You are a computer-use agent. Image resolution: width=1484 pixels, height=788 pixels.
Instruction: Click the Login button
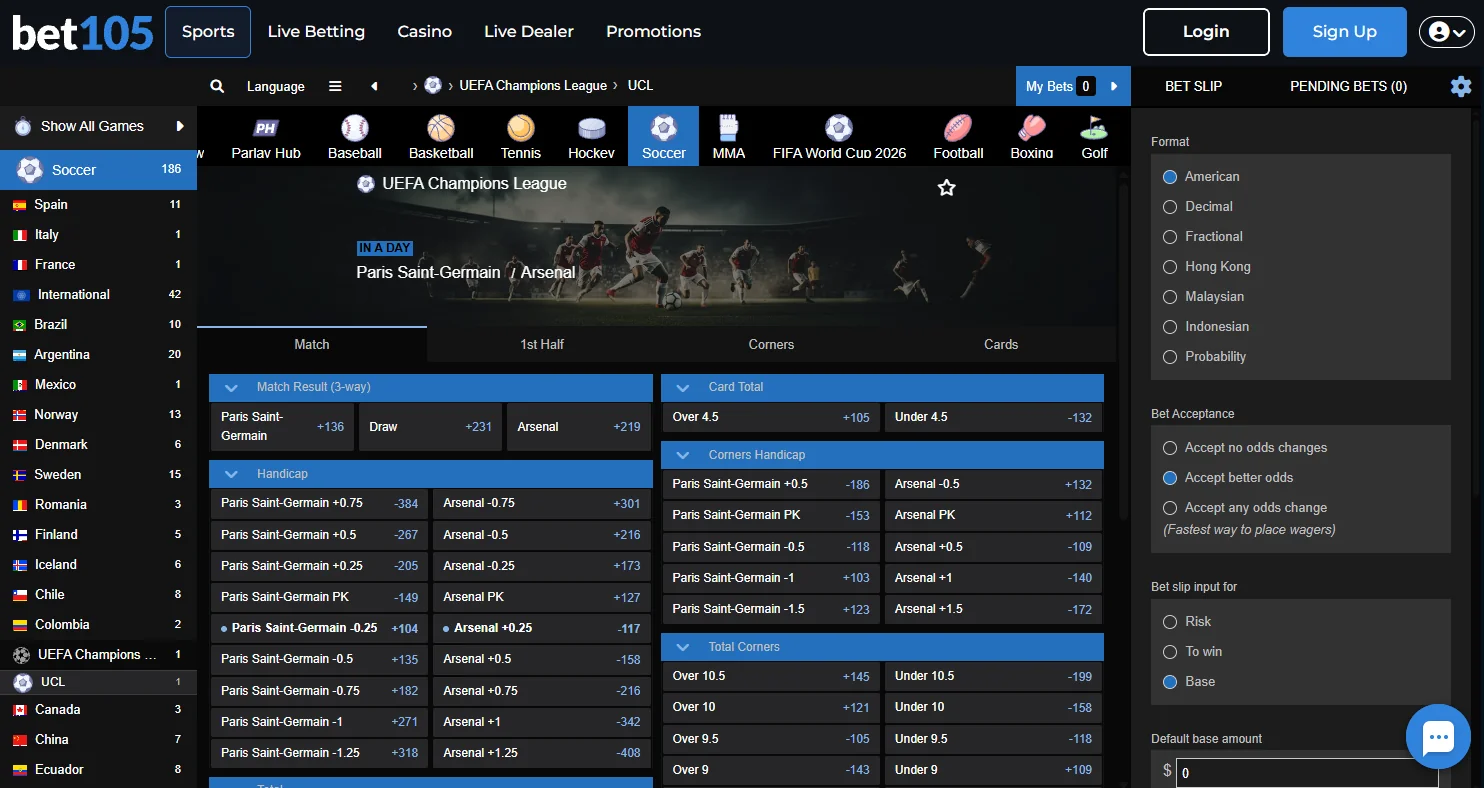[1206, 32]
